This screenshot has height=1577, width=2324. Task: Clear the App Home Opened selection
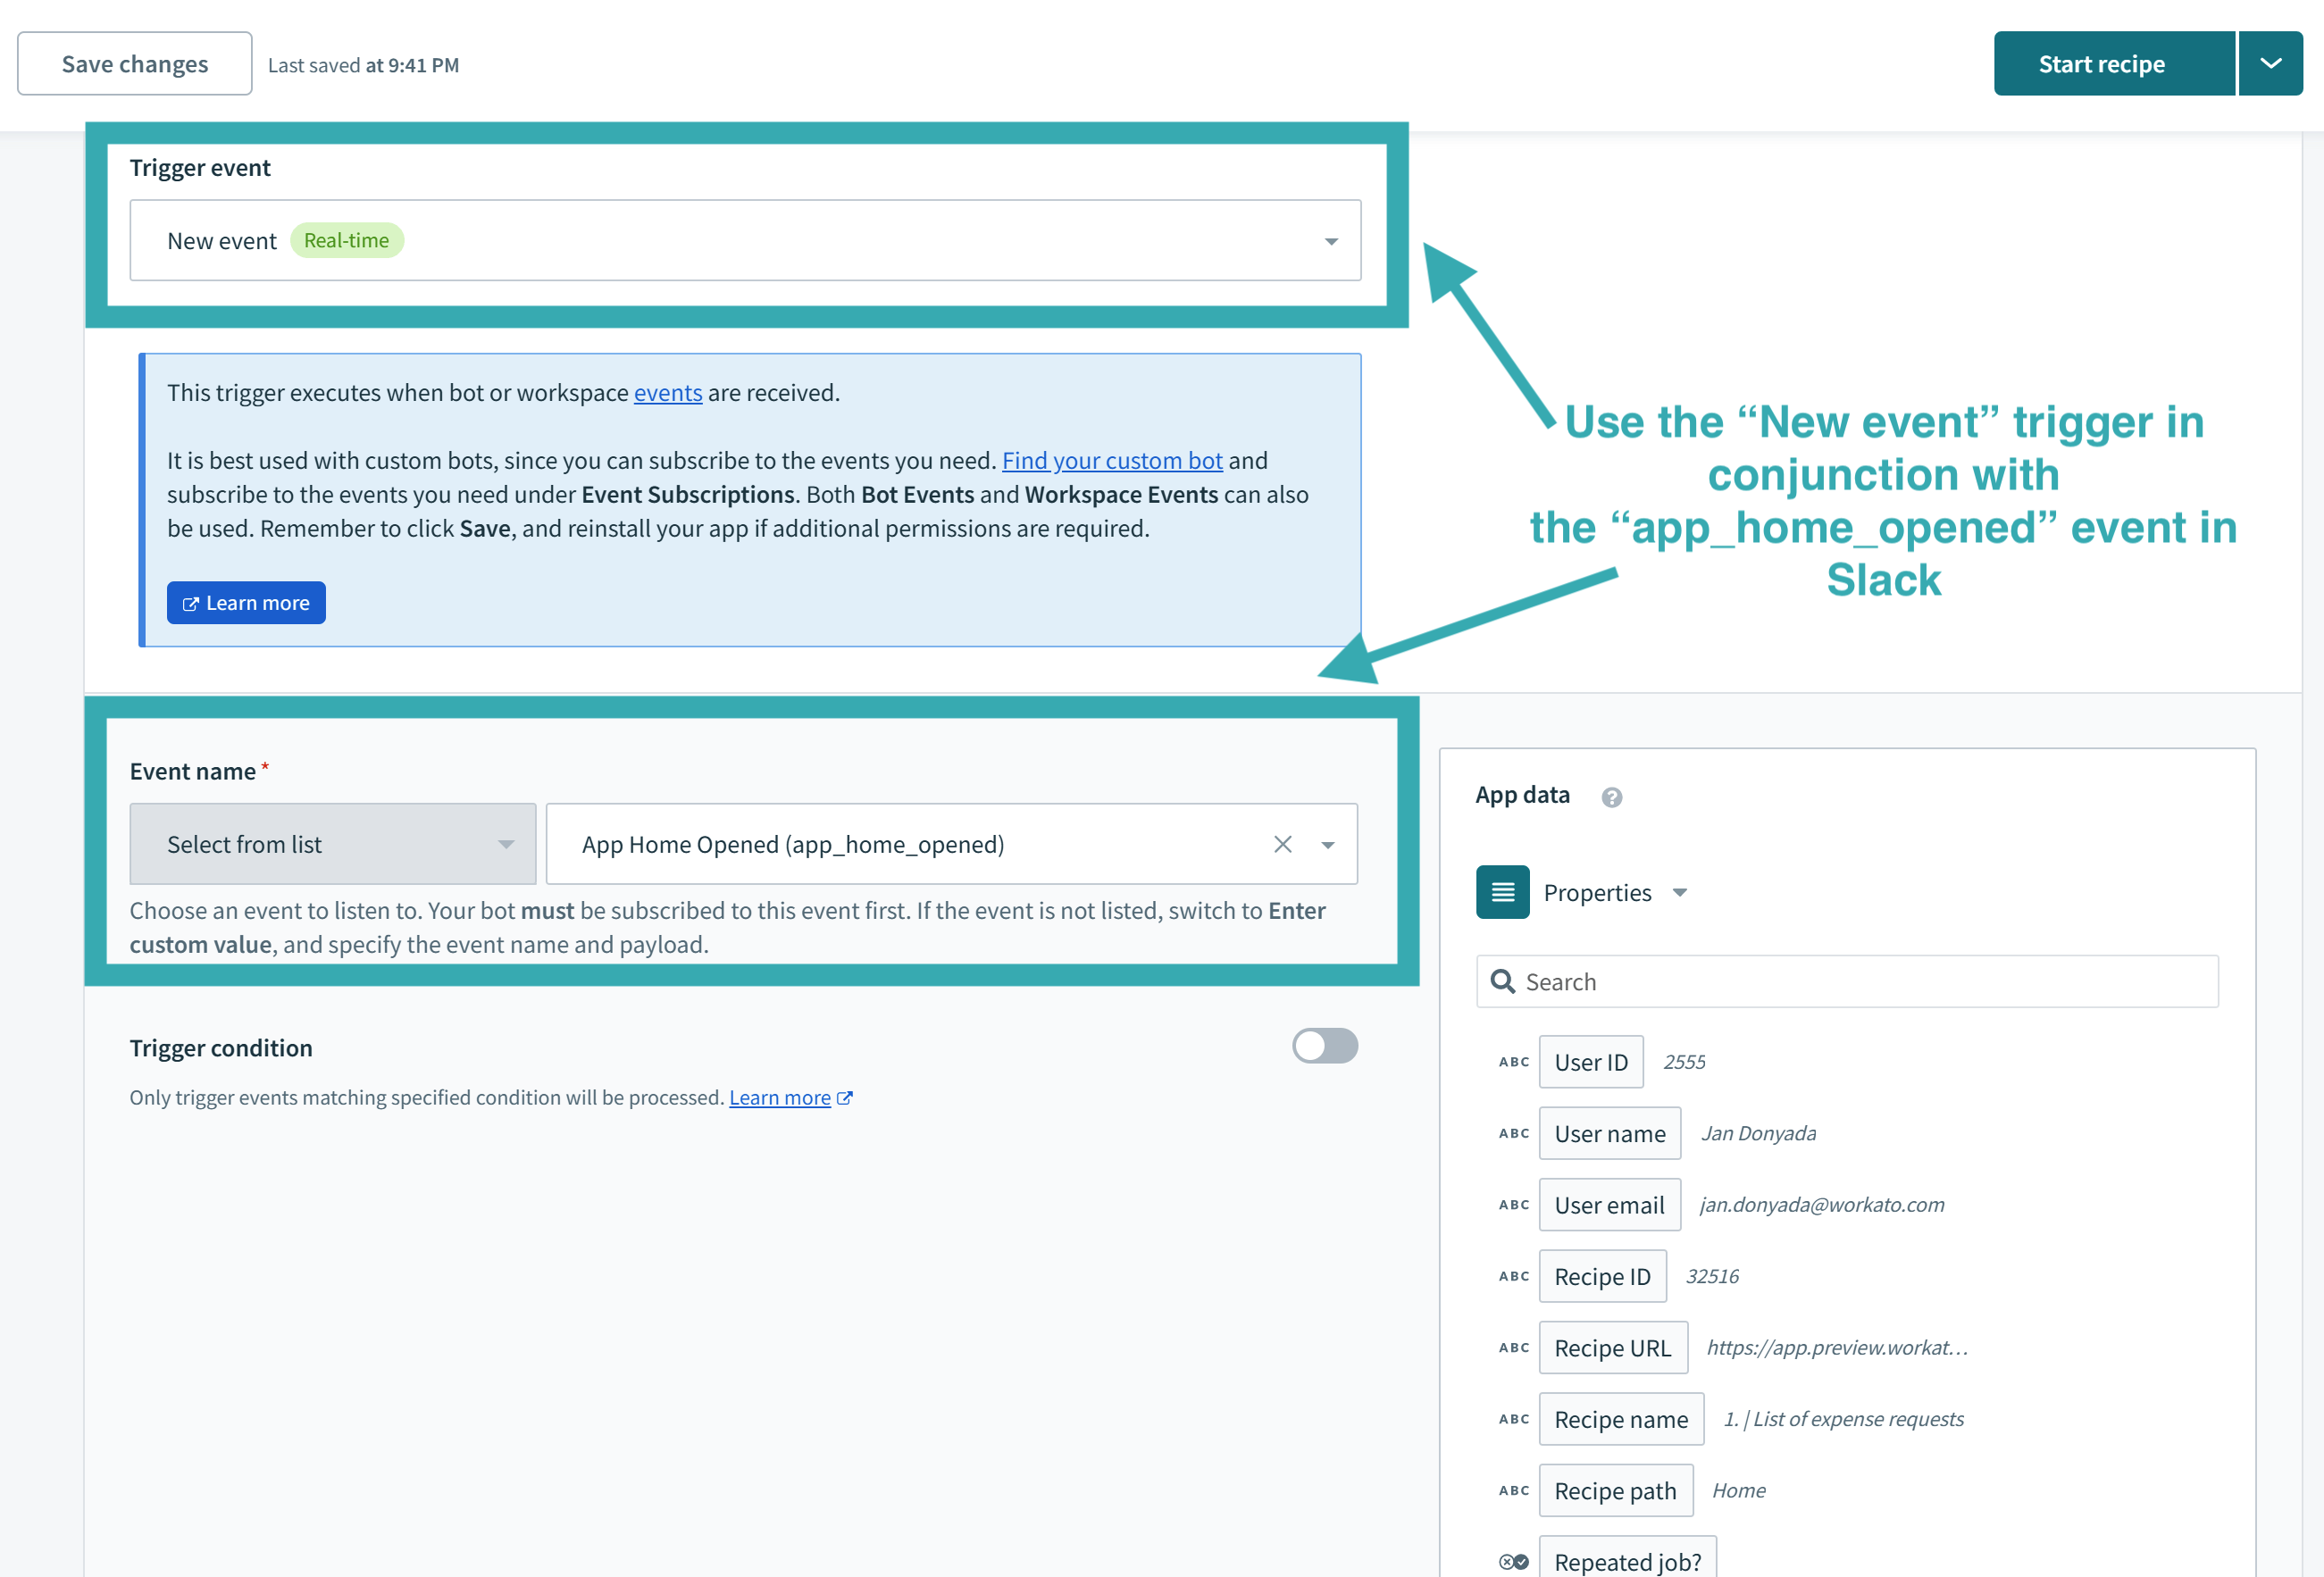(1283, 844)
